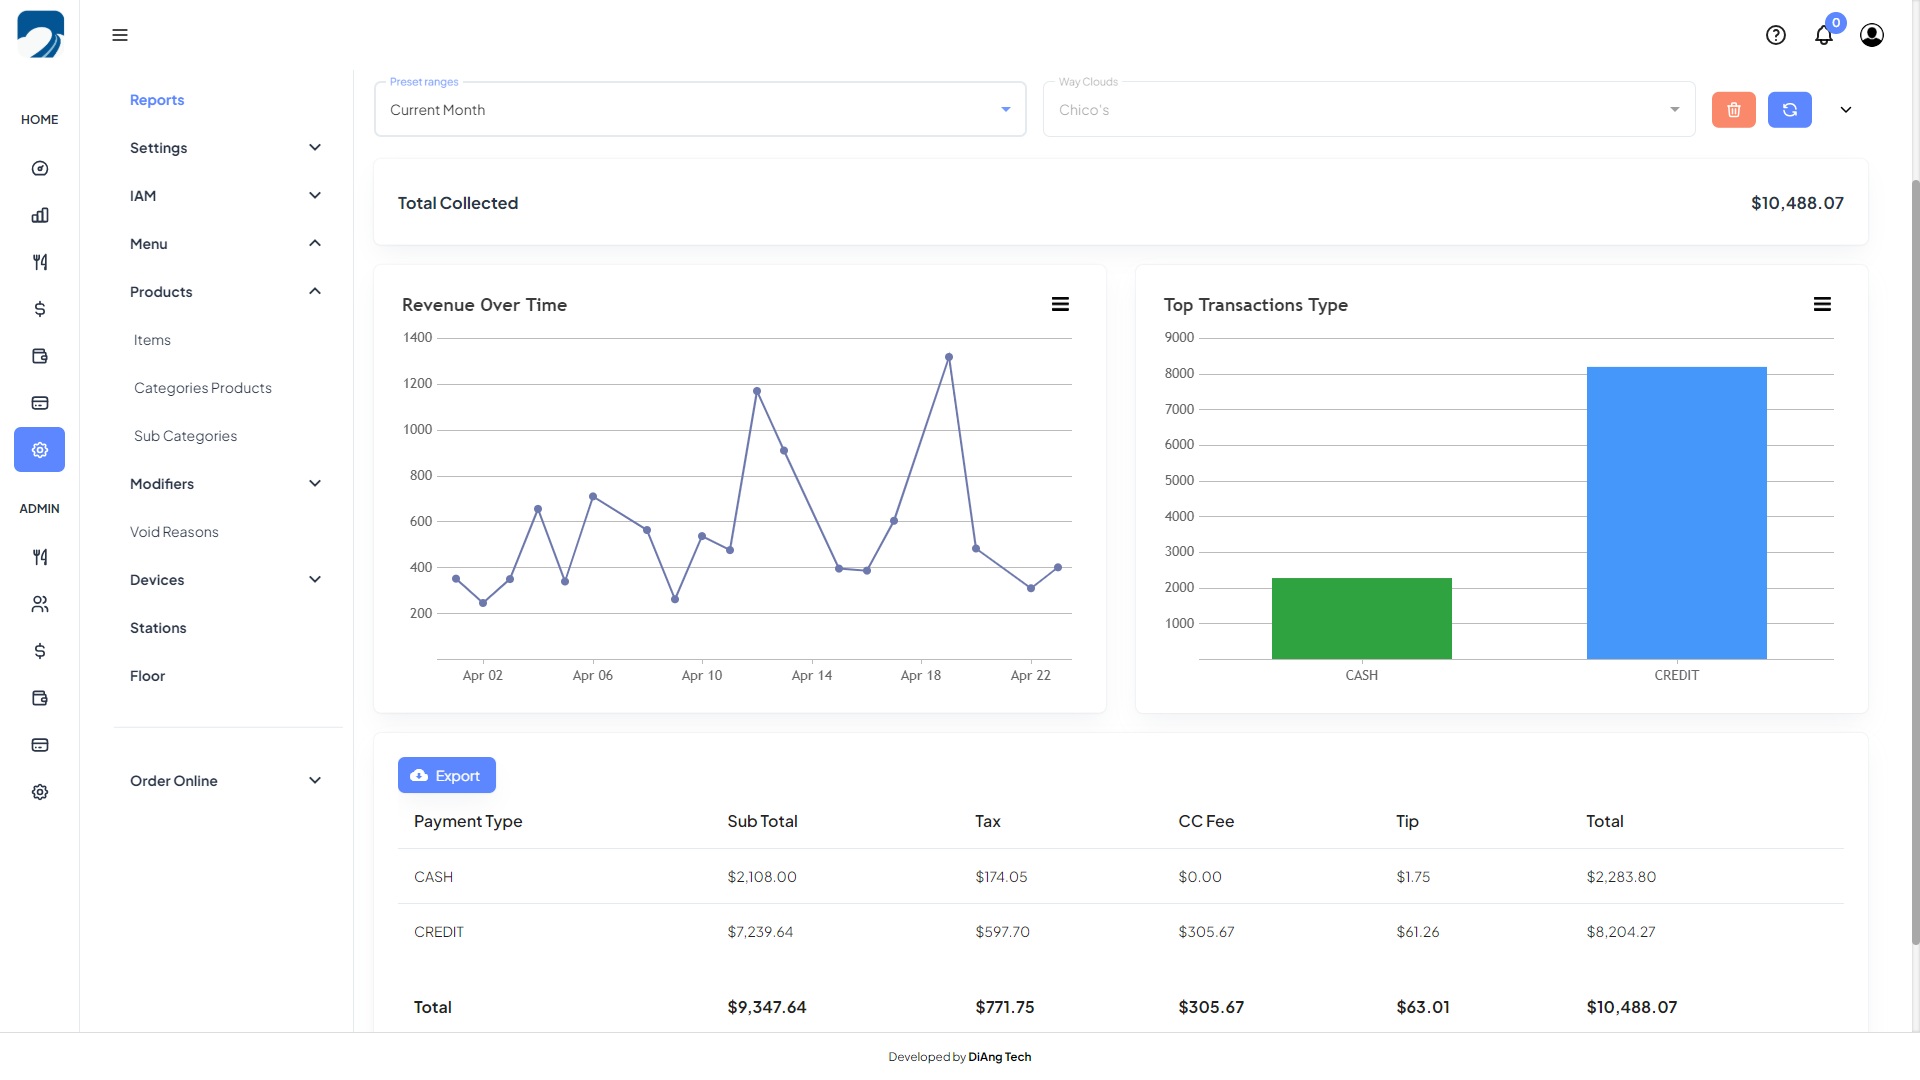Open the HOME dollar sign icon
1920x1080 pixels.
(40, 309)
